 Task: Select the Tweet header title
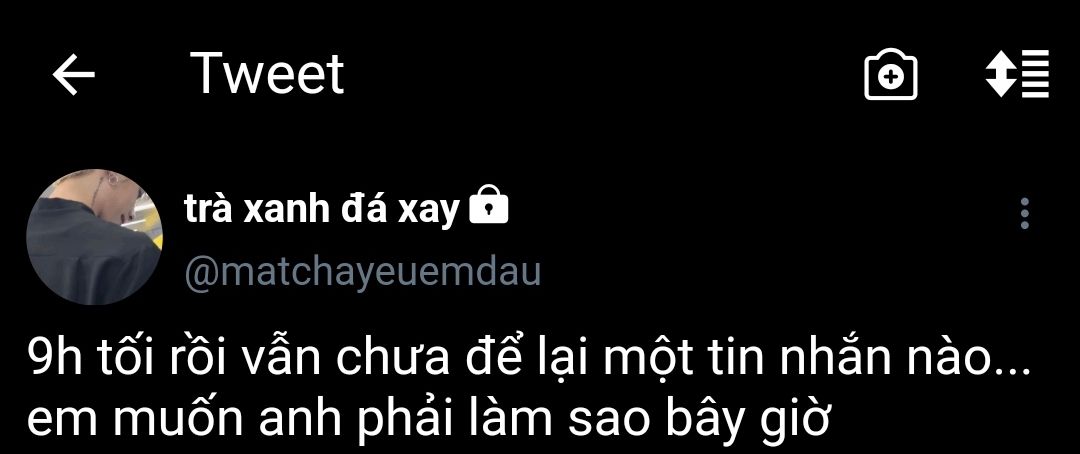pyautogui.click(x=267, y=73)
